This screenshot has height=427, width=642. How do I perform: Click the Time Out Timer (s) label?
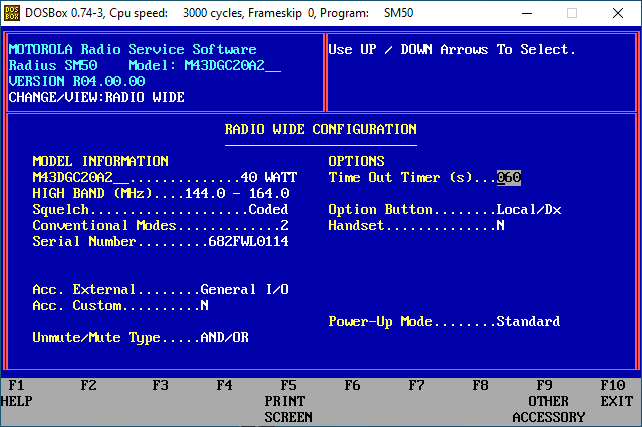coord(400,178)
